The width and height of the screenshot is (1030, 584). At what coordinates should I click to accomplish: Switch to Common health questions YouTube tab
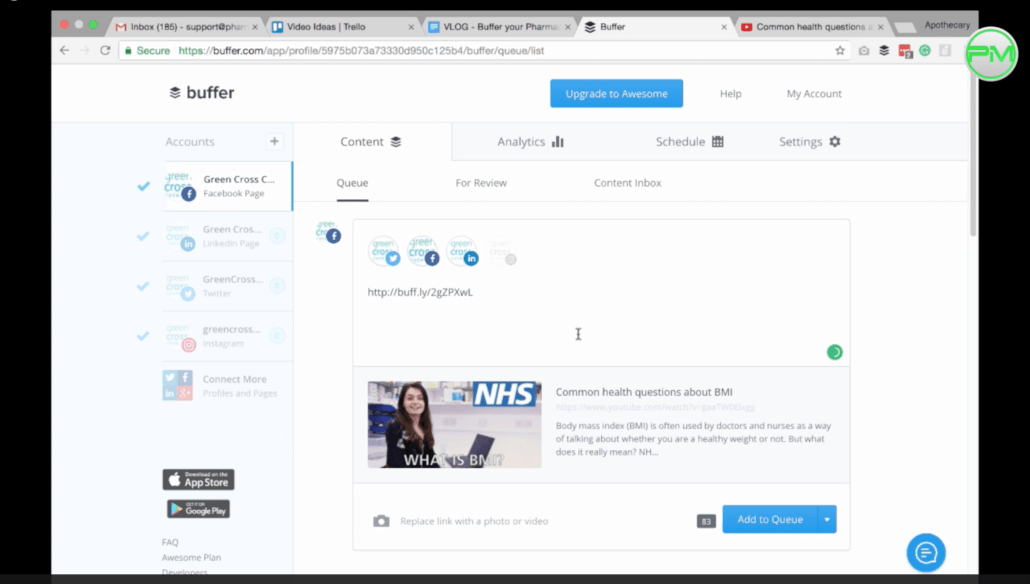tap(811, 27)
